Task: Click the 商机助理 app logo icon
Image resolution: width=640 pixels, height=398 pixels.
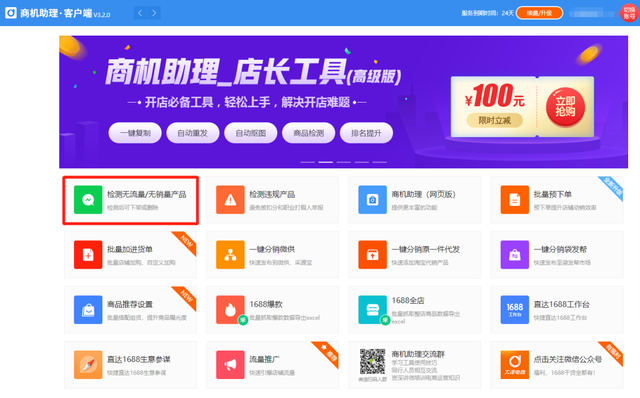Action: click(x=11, y=13)
